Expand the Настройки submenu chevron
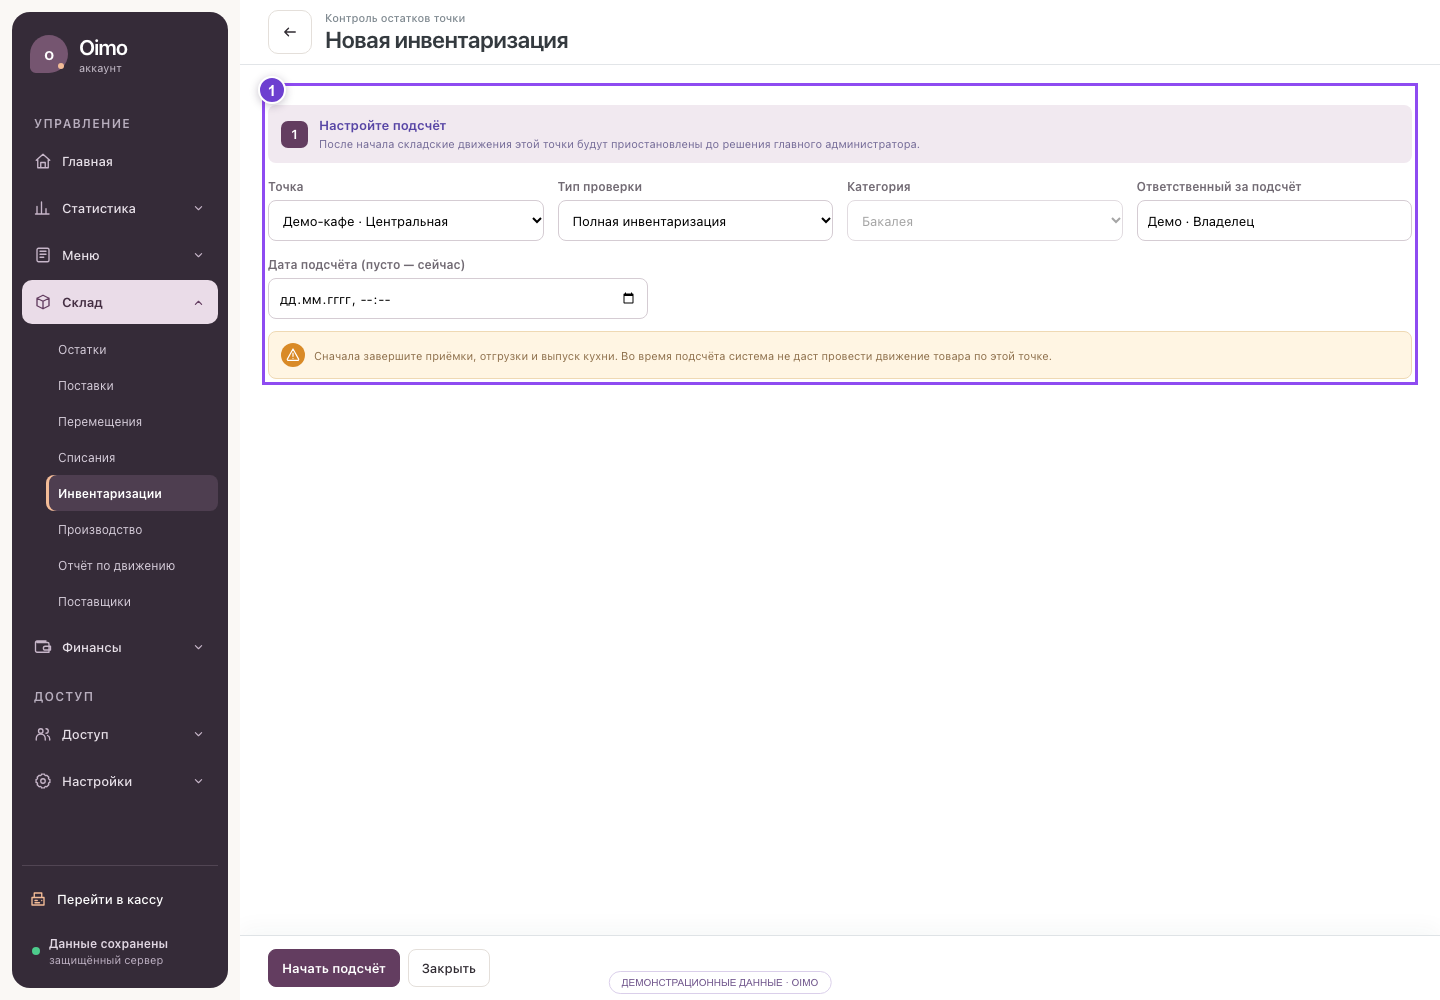Viewport: 1440px width, 1000px height. (198, 781)
